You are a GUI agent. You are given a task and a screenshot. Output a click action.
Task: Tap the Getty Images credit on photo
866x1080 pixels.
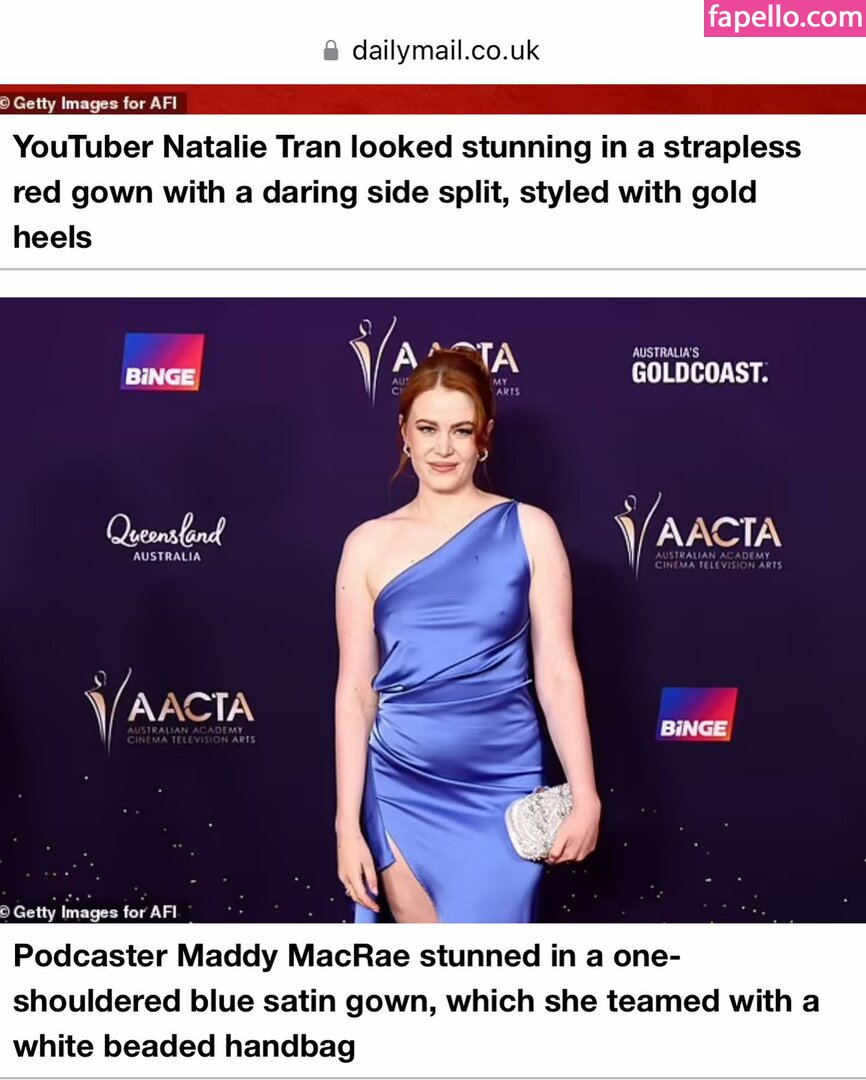point(90,912)
